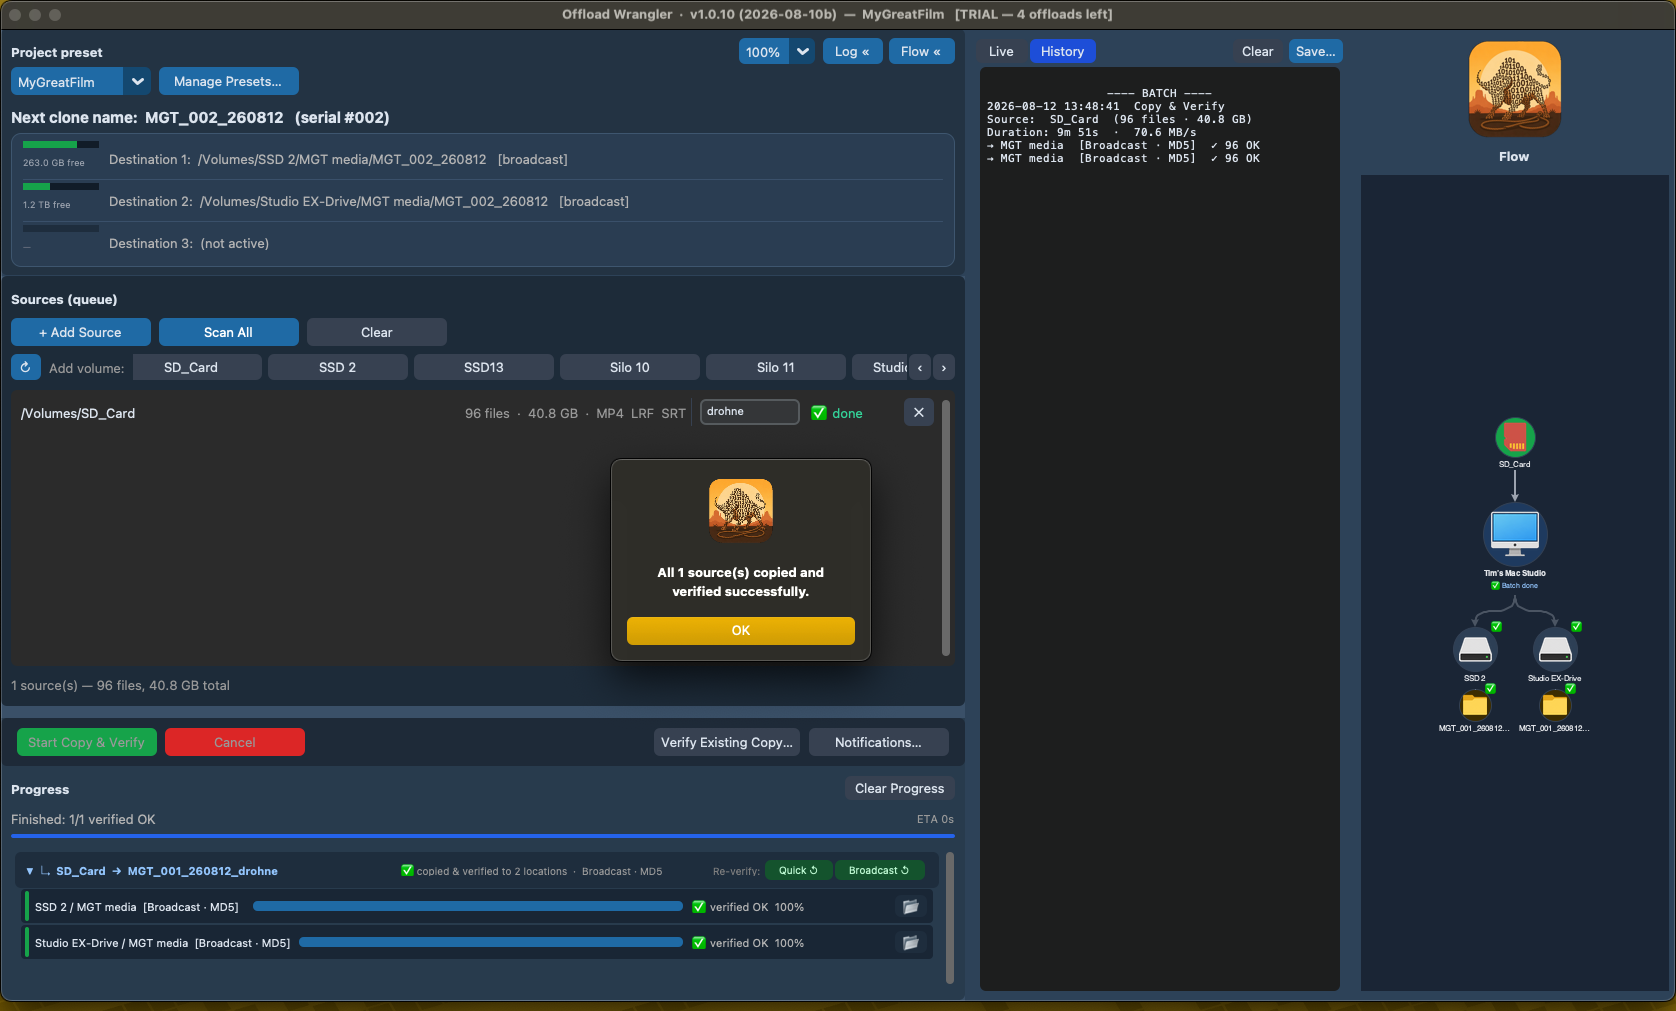This screenshot has width=1676, height=1011.
Task: Click the green done checkbox for SD_Card
Action: 819,413
